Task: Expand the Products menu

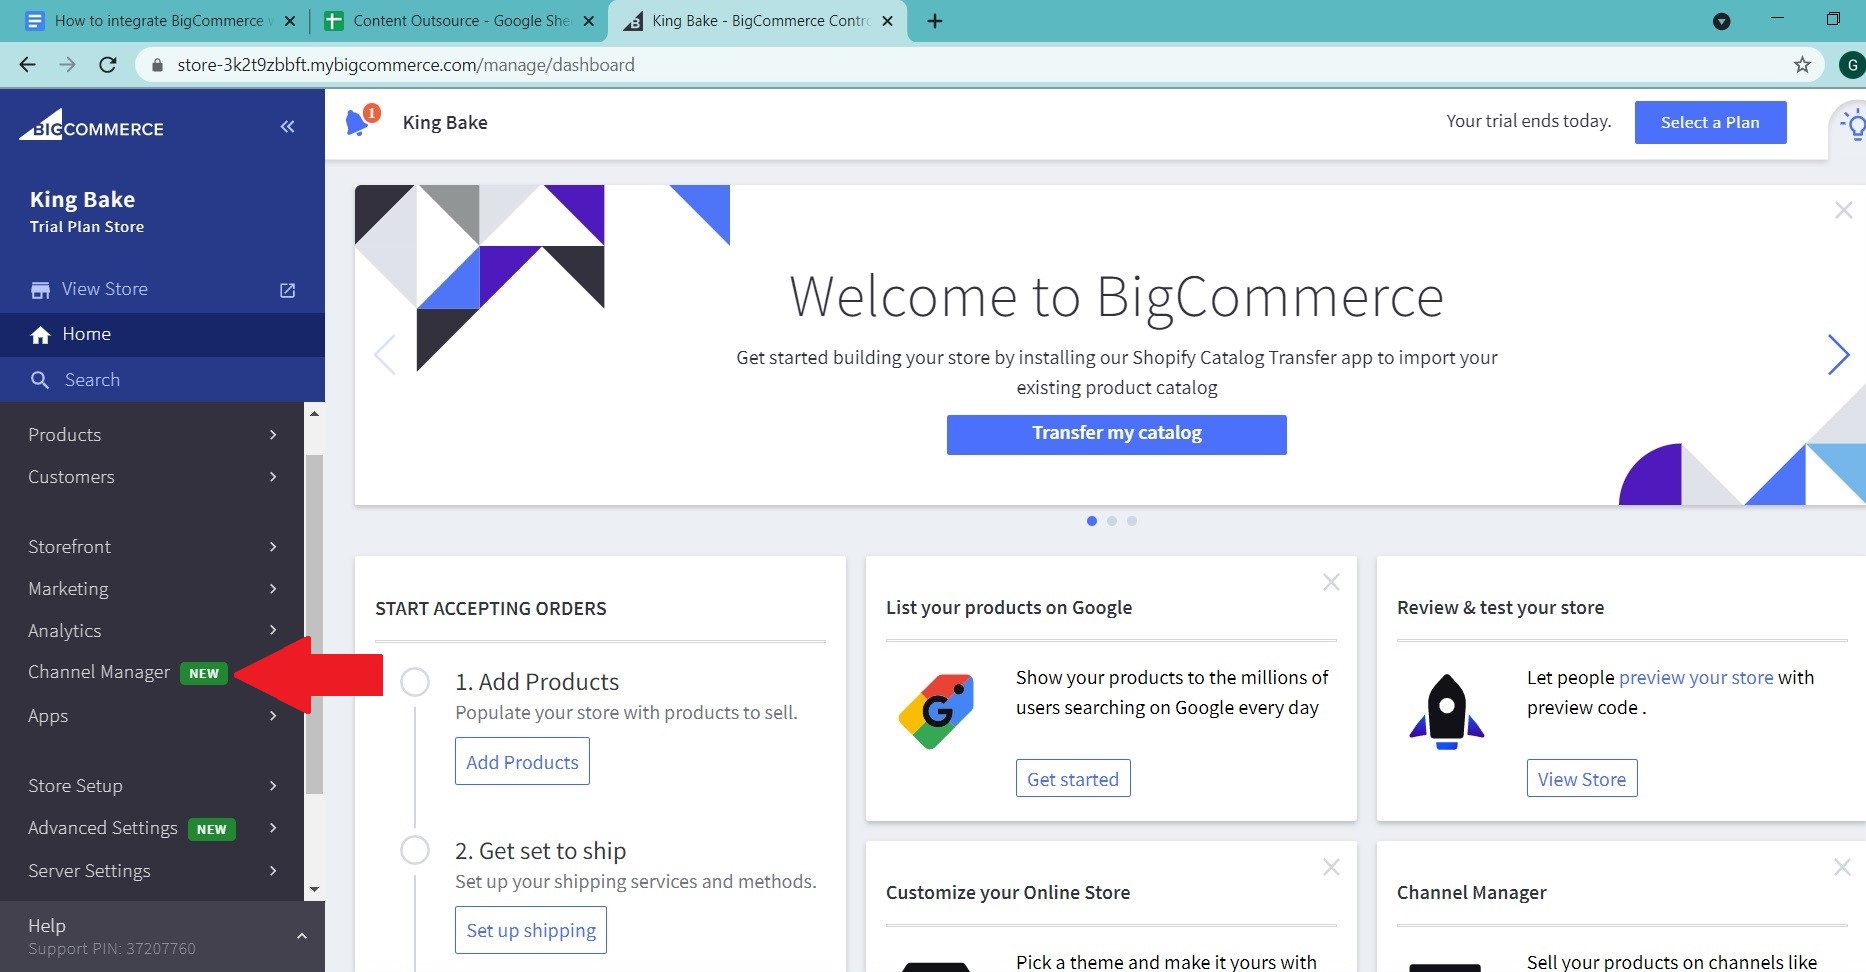Action: coord(152,435)
